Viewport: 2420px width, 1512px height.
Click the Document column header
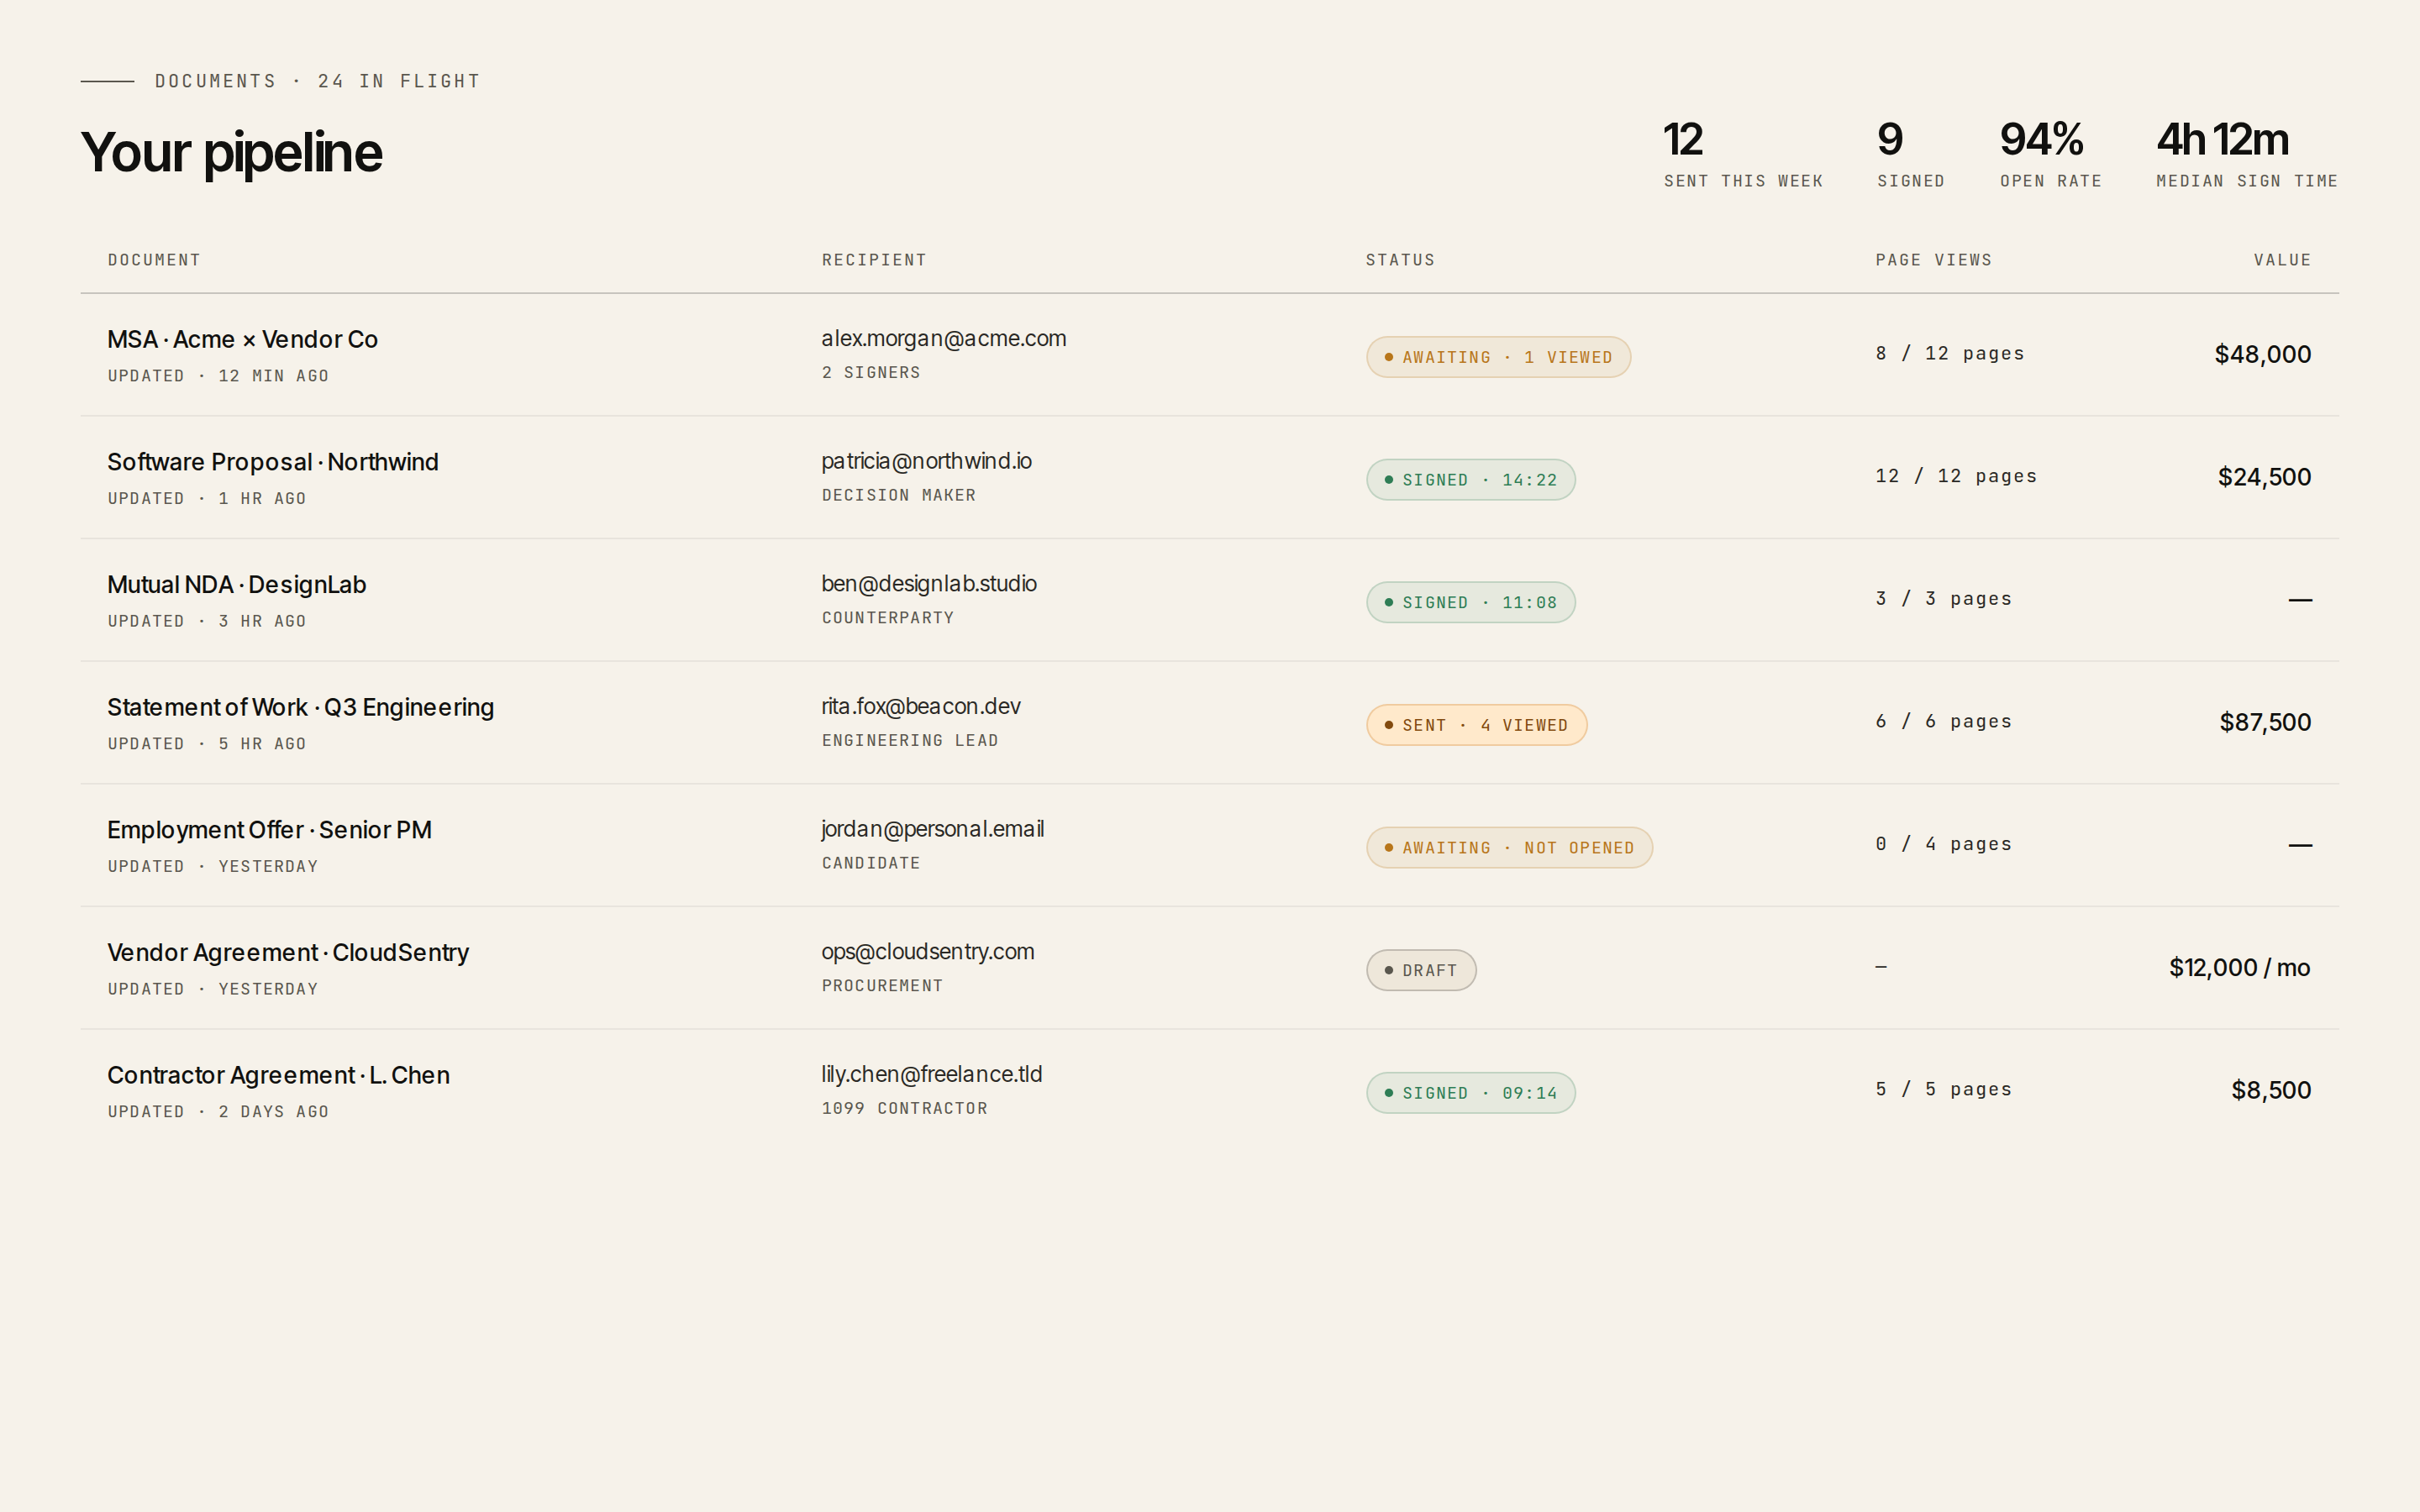pos(154,260)
